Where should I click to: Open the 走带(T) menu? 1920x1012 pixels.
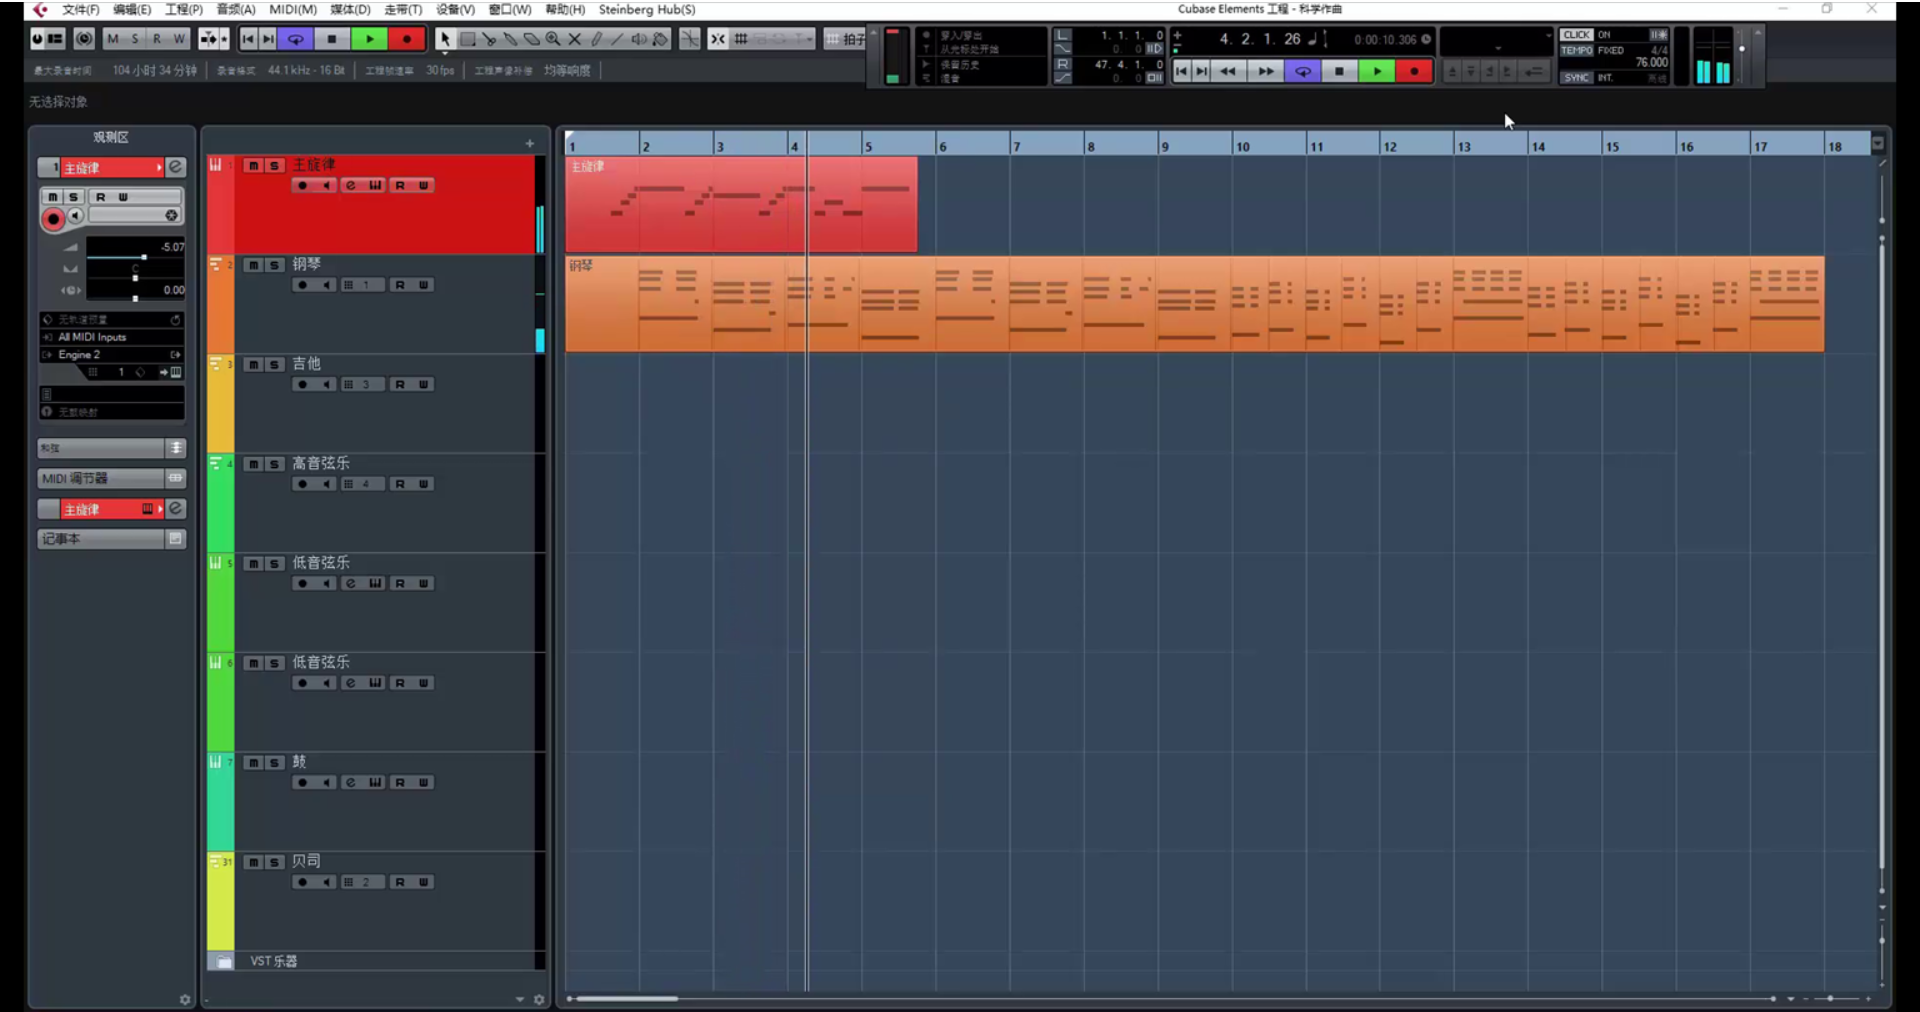click(x=403, y=10)
